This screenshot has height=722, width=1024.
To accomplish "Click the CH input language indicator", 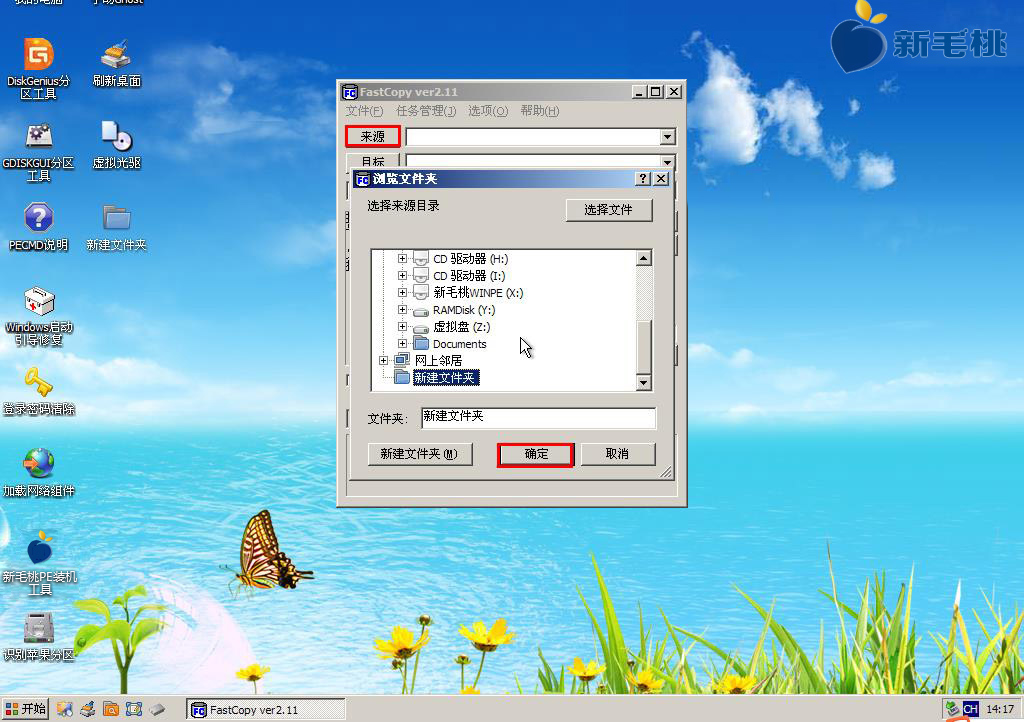I will [970, 709].
